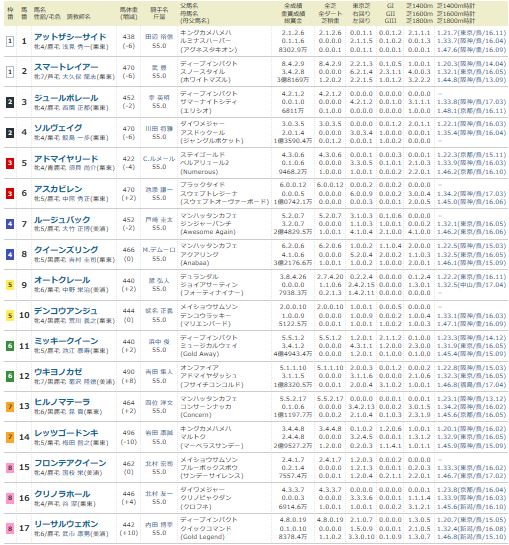The image size is (509, 545).
Task: Open クリノラホール horse page link
Action: coord(62,494)
